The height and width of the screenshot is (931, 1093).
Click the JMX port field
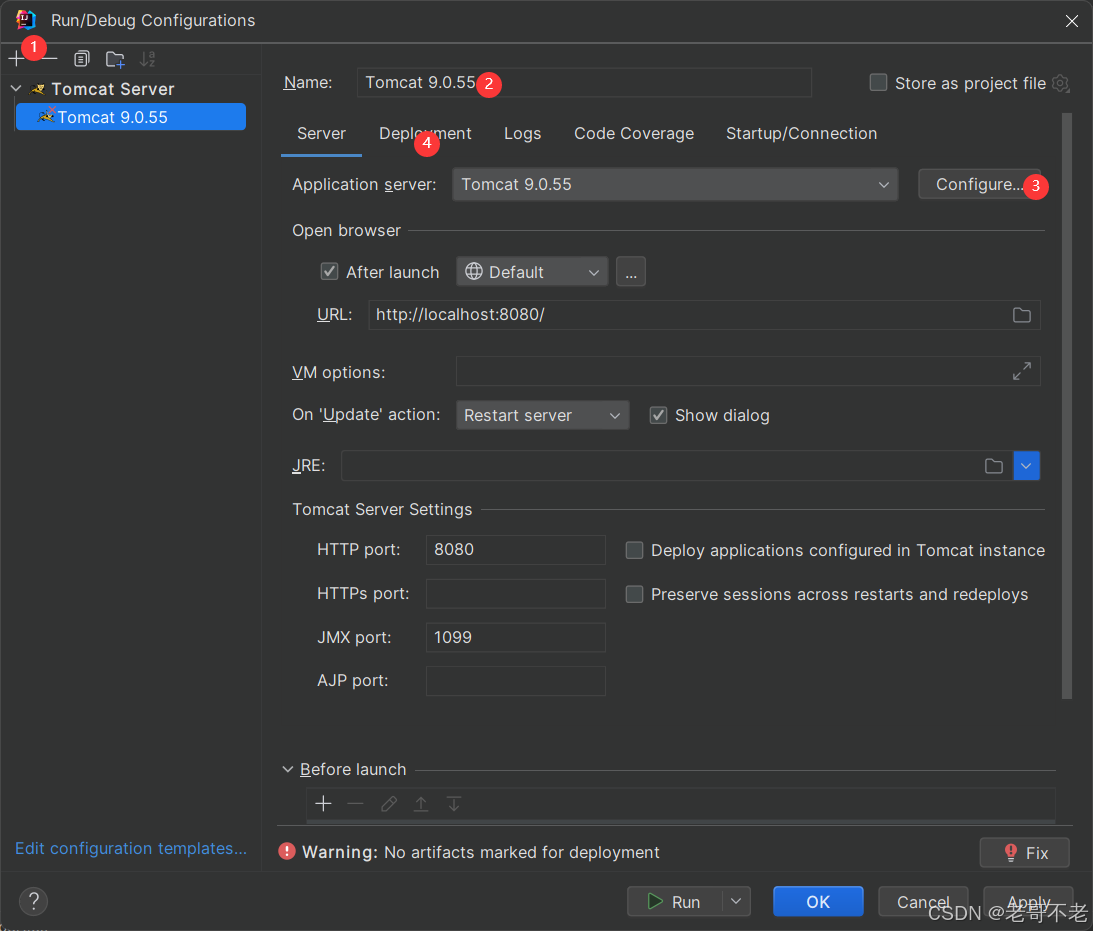point(516,638)
